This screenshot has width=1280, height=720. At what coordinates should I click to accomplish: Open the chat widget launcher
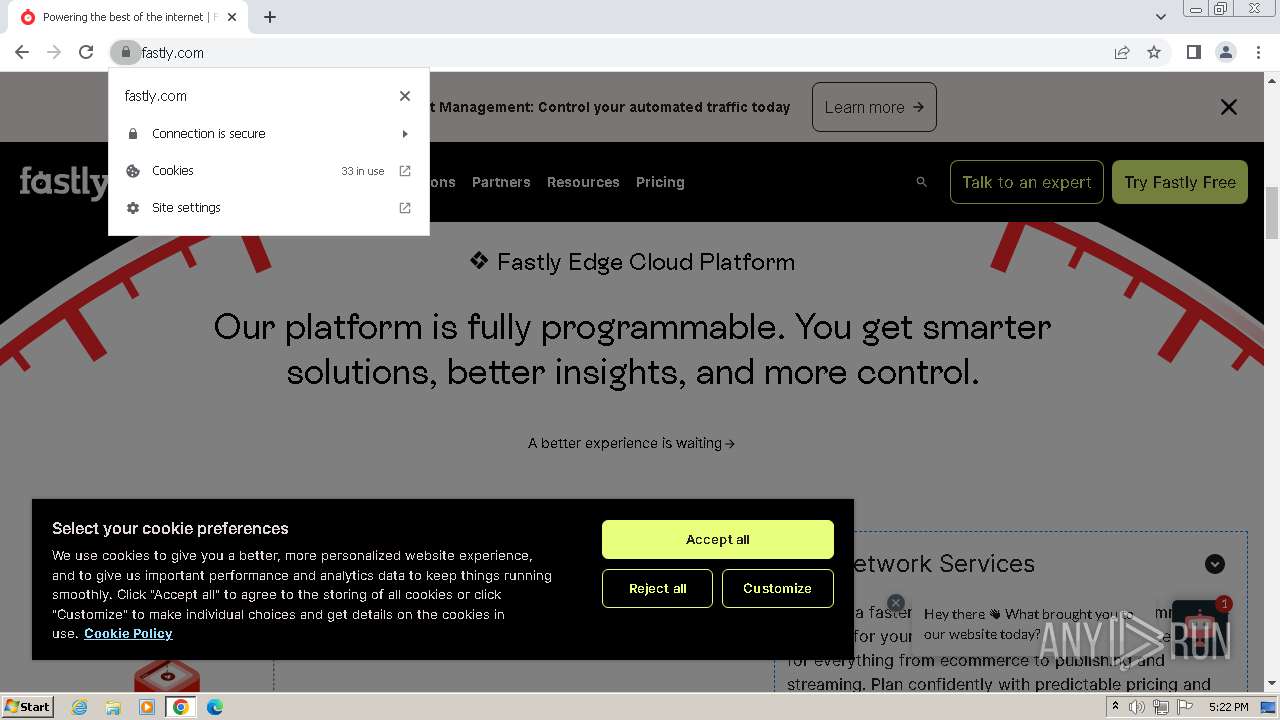click(x=1199, y=628)
